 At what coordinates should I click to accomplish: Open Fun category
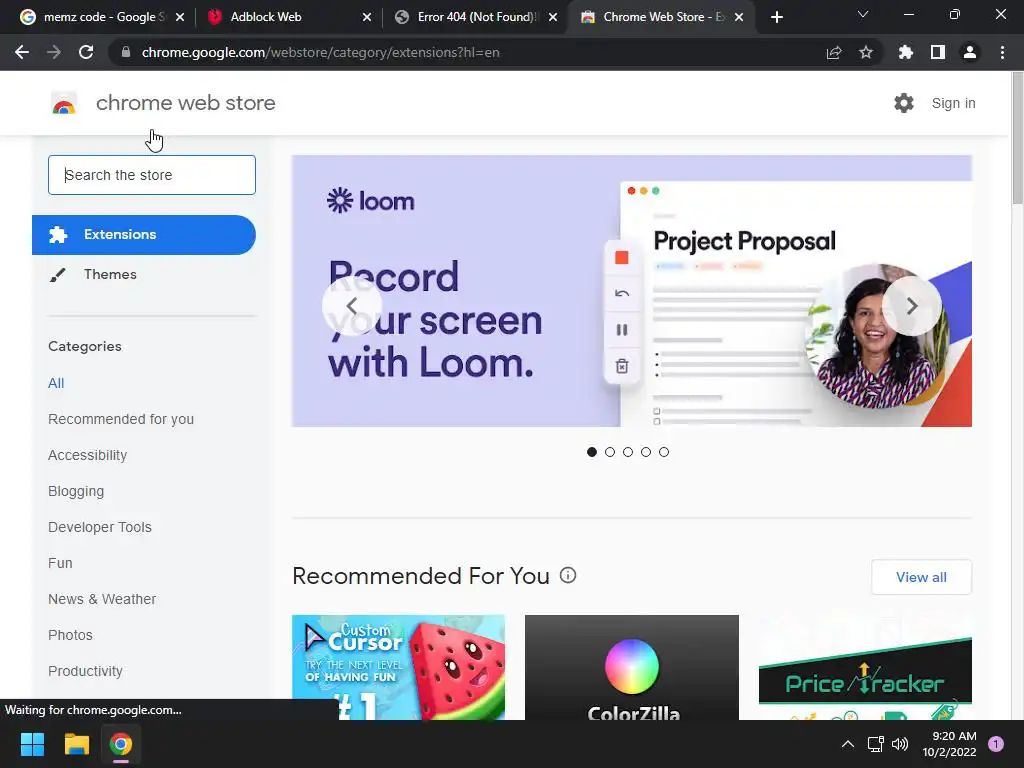click(60, 563)
